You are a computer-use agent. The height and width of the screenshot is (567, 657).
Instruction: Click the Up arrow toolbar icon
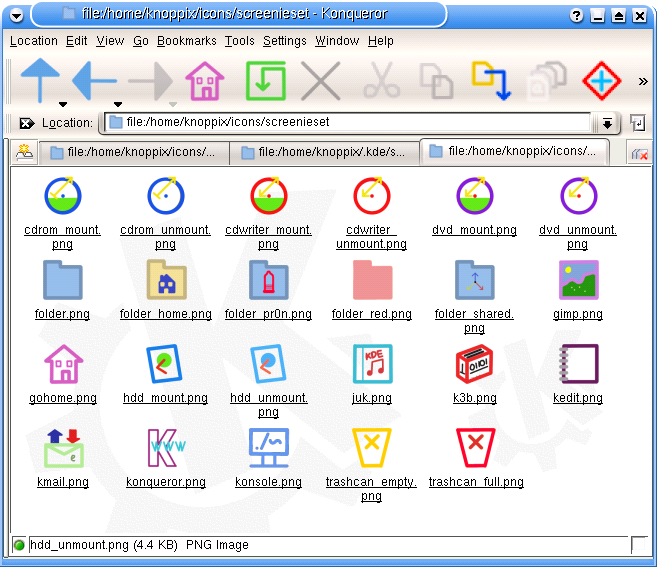click(x=40, y=80)
